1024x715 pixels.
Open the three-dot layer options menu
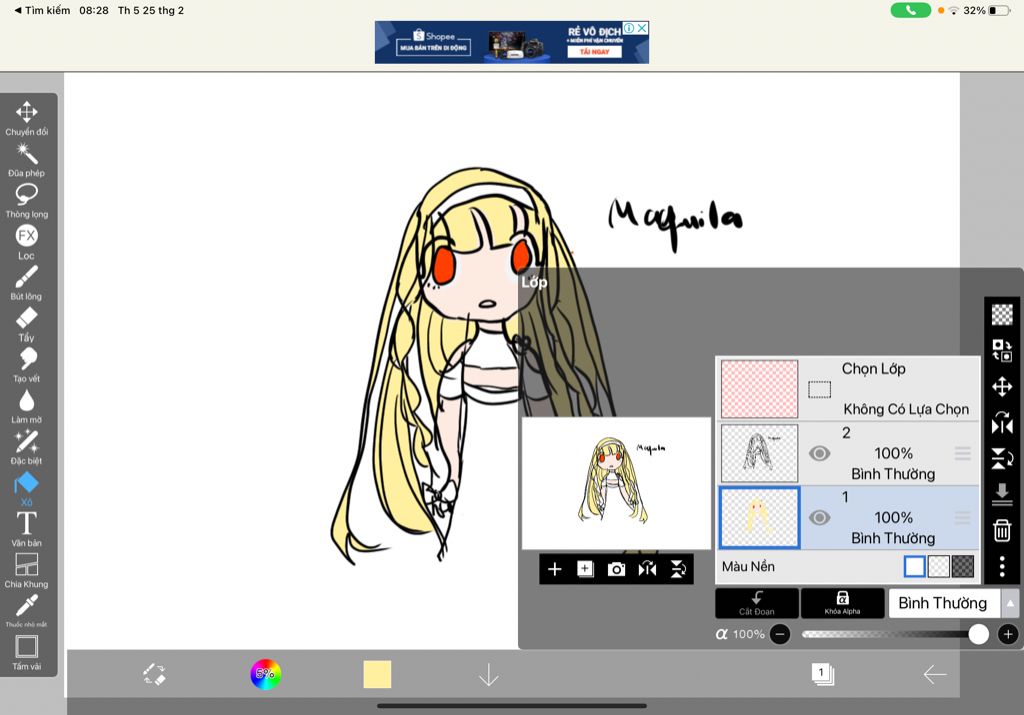click(1002, 566)
